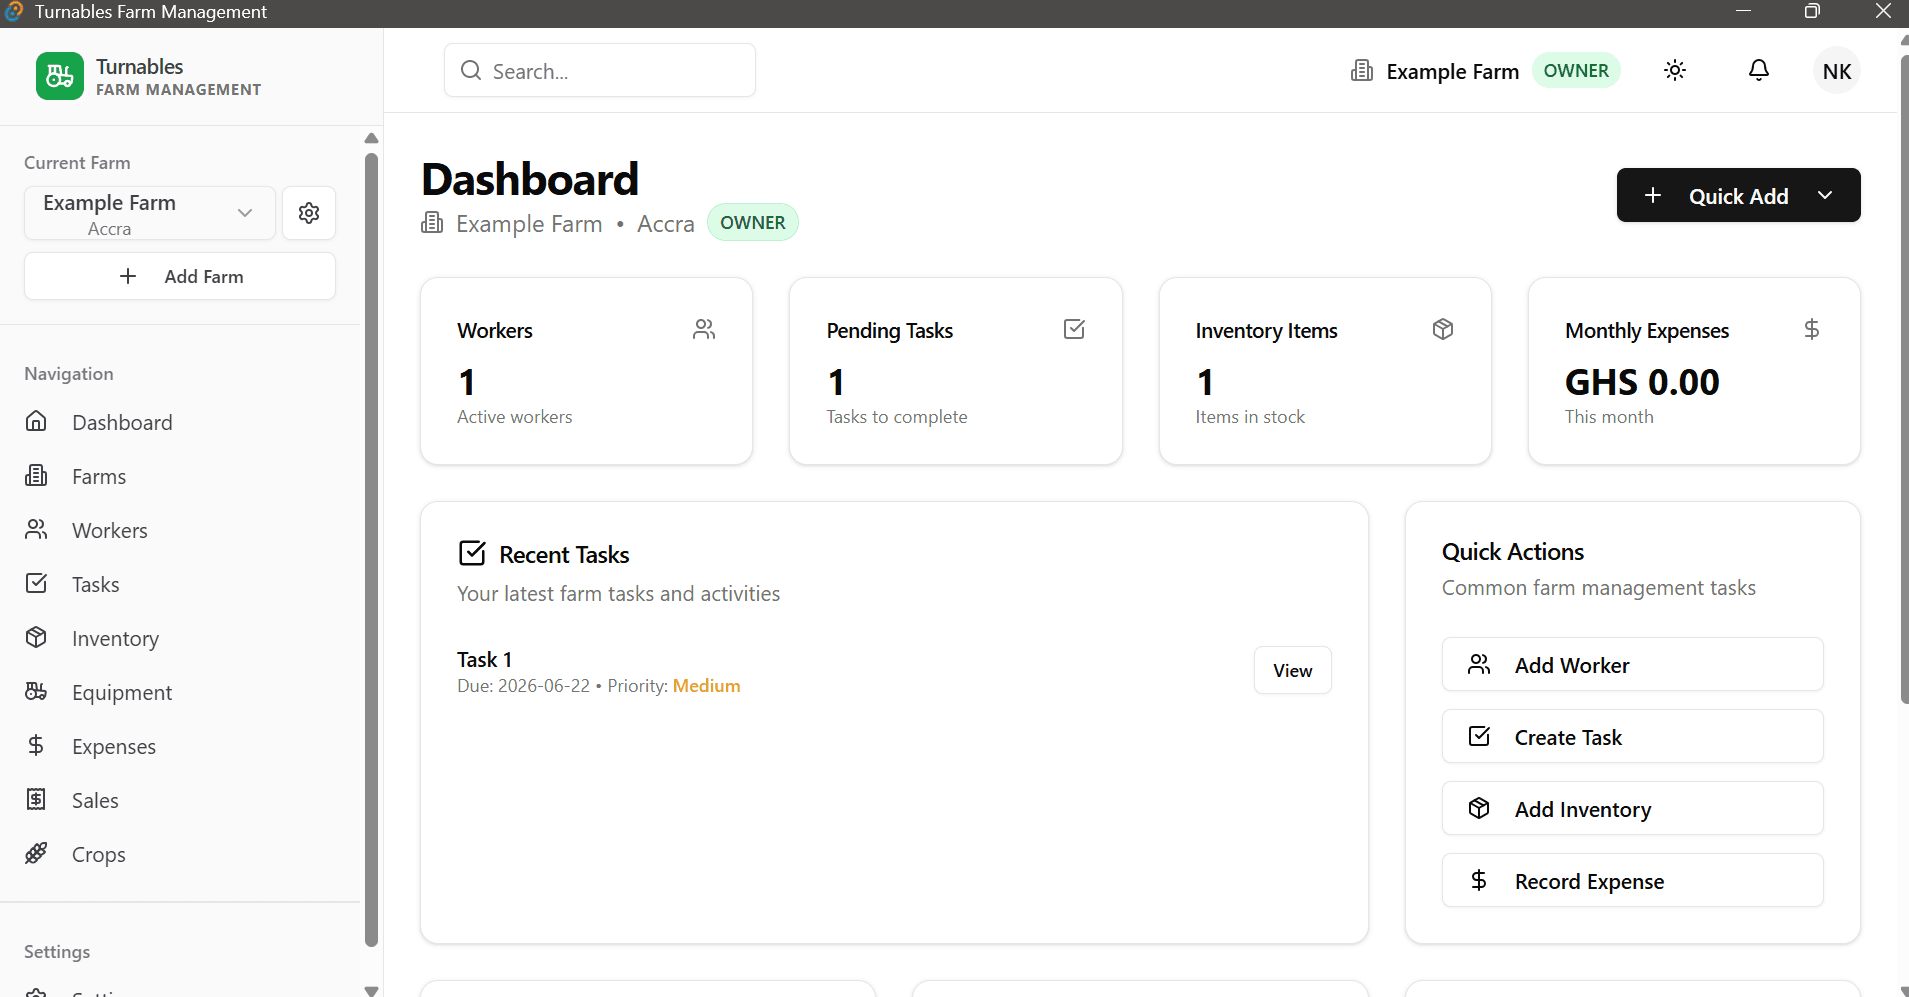Click Add Worker quick action
Image resolution: width=1909 pixels, height=997 pixels.
click(1632, 664)
